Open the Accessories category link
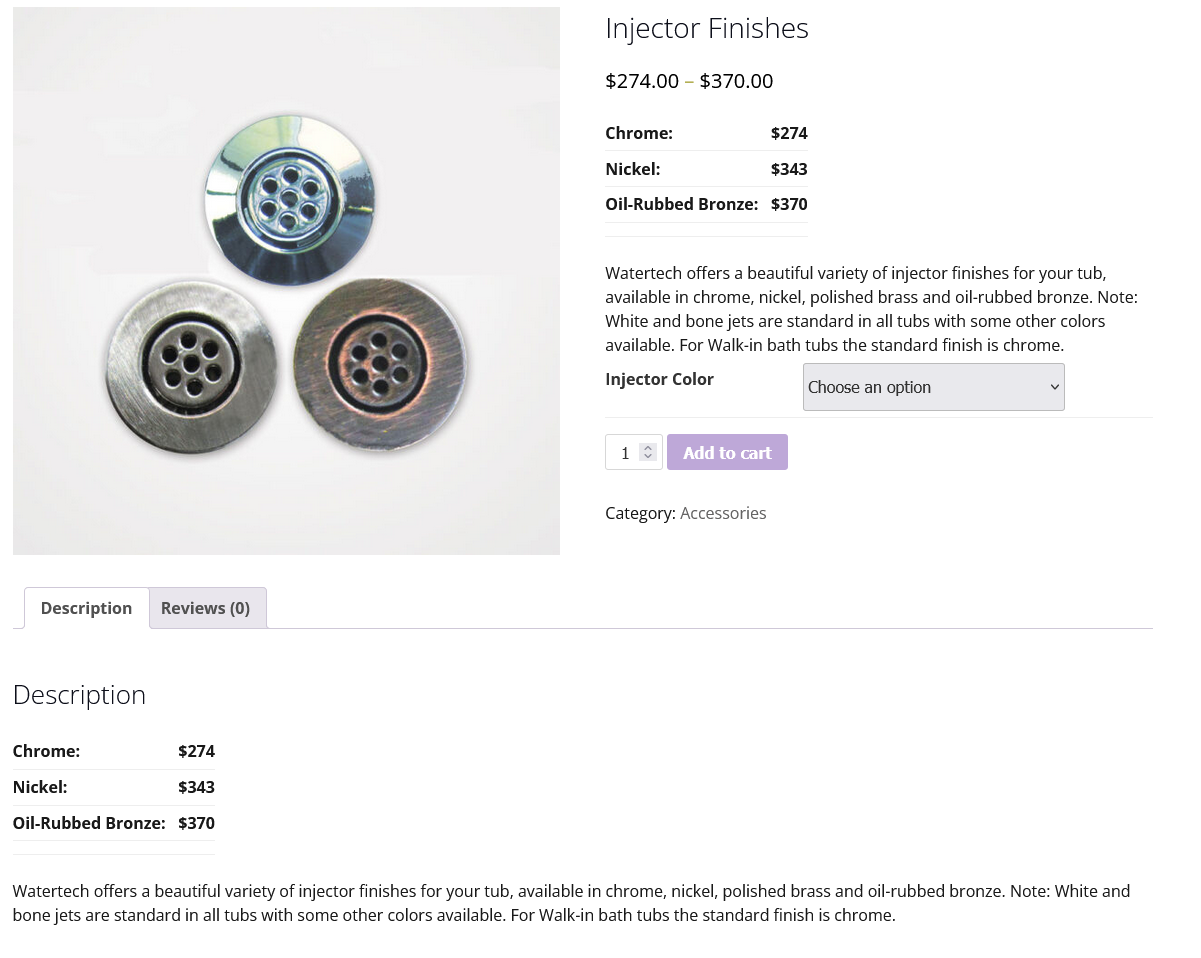This screenshot has width=1201, height=958. click(722, 513)
